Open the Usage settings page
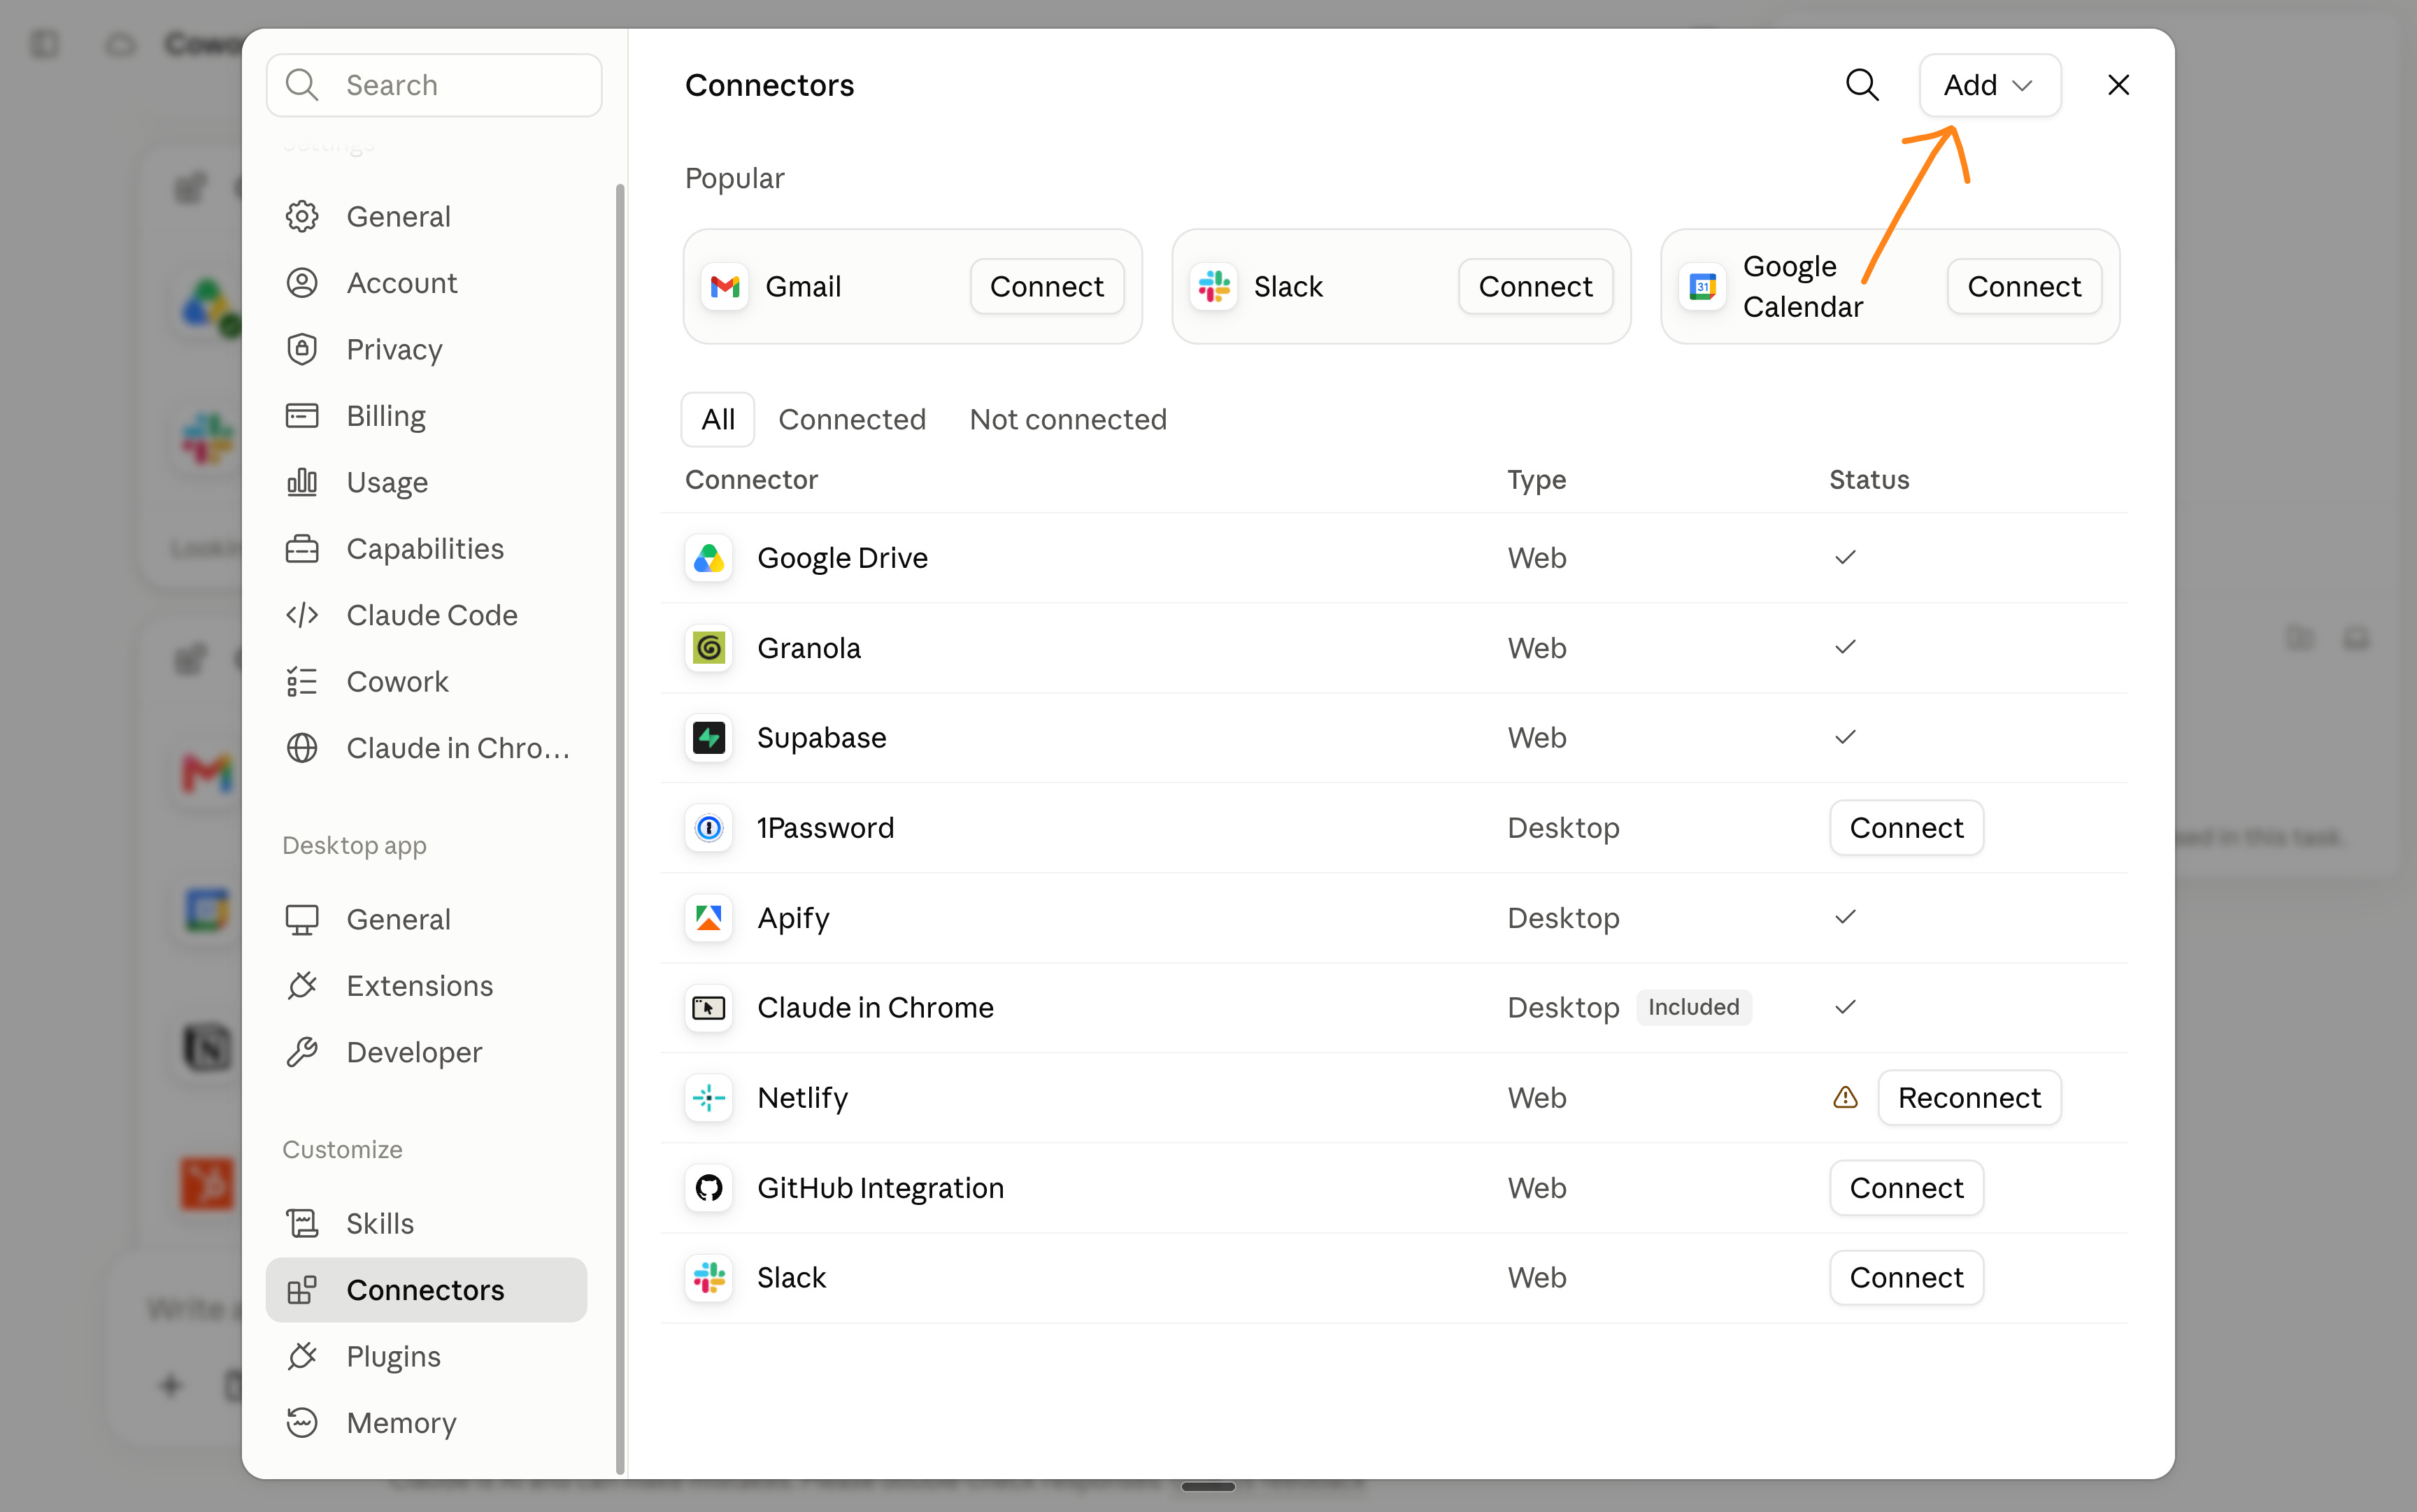This screenshot has height=1512, width=2417. pyautogui.click(x=426, y=483)
